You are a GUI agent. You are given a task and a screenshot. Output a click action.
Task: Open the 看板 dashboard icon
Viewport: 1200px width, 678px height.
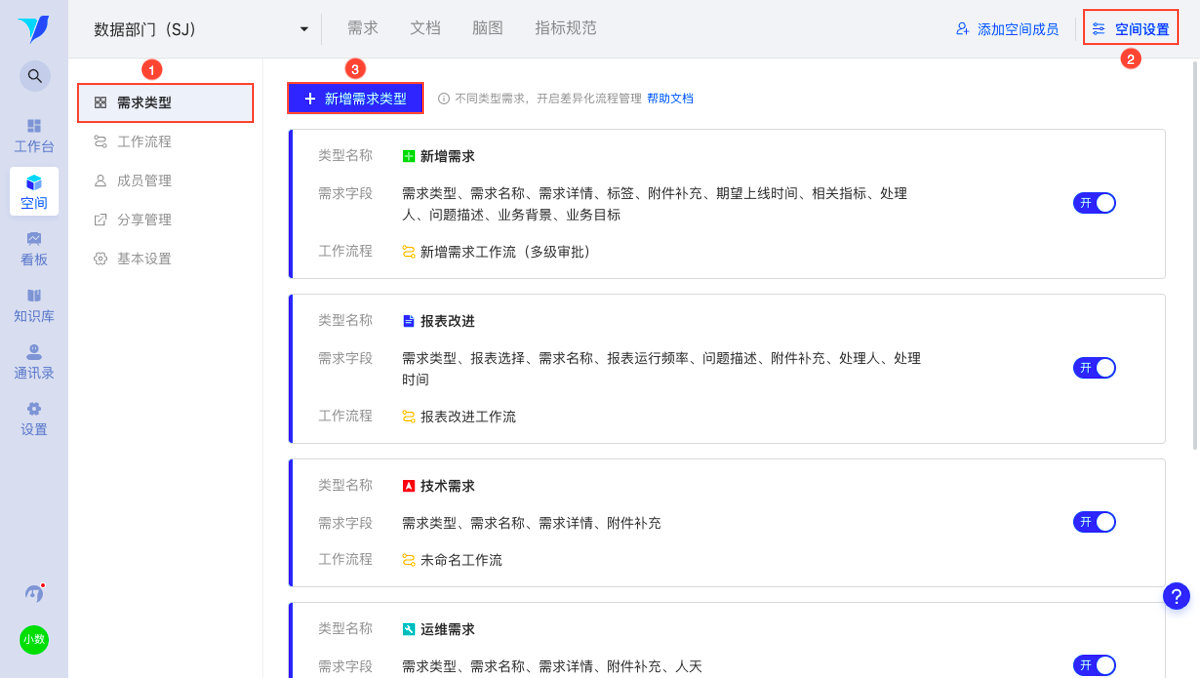click(x=34, y=249)
